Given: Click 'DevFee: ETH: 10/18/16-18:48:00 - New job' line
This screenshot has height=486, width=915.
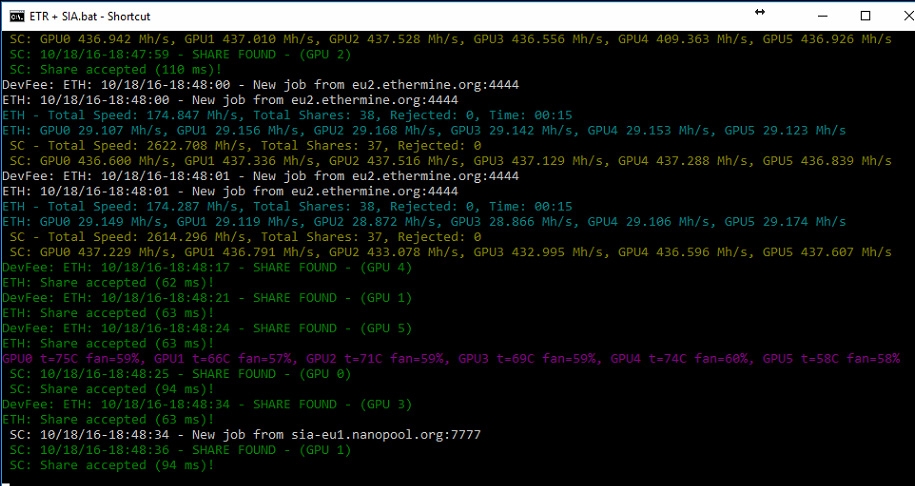Looking at the screenshot, I should pos(260,85).
